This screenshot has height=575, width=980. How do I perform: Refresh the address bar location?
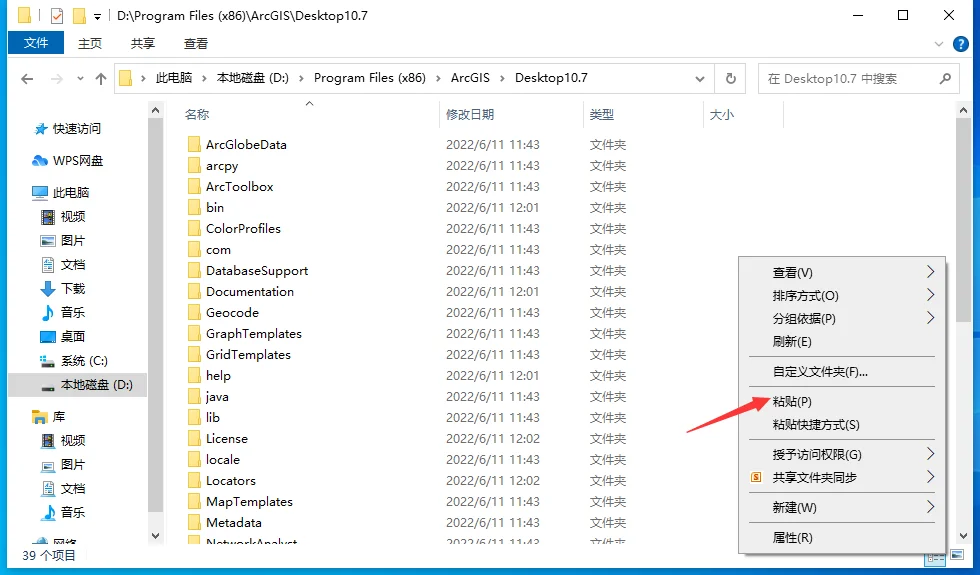coord(730,79)
